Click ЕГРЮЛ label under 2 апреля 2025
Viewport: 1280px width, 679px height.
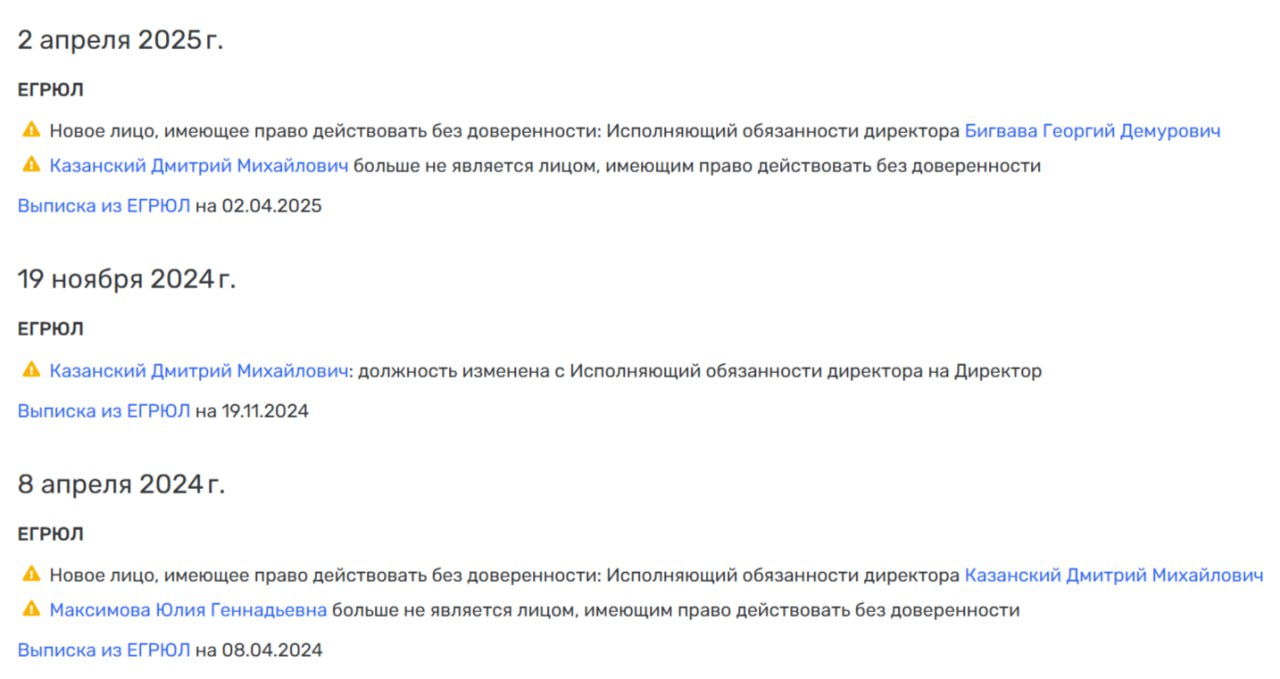[50, 90]
